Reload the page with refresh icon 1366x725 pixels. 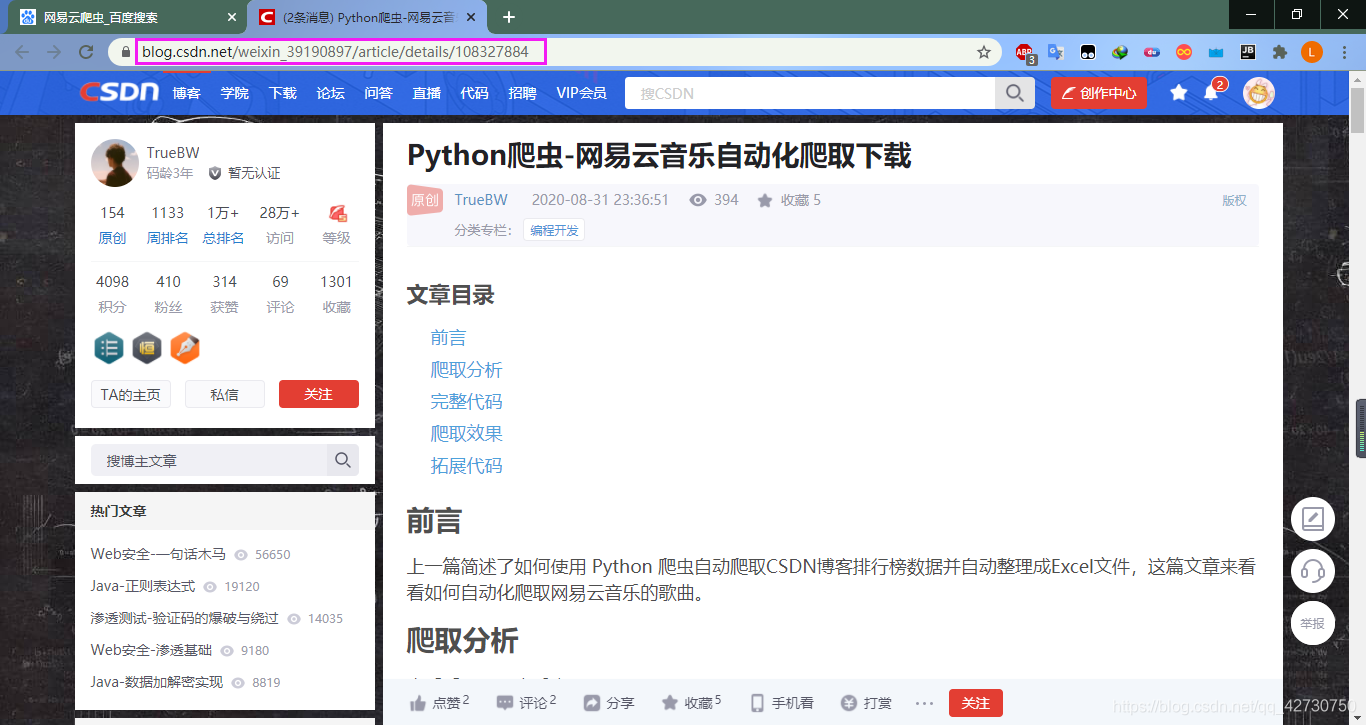point(86,52)
